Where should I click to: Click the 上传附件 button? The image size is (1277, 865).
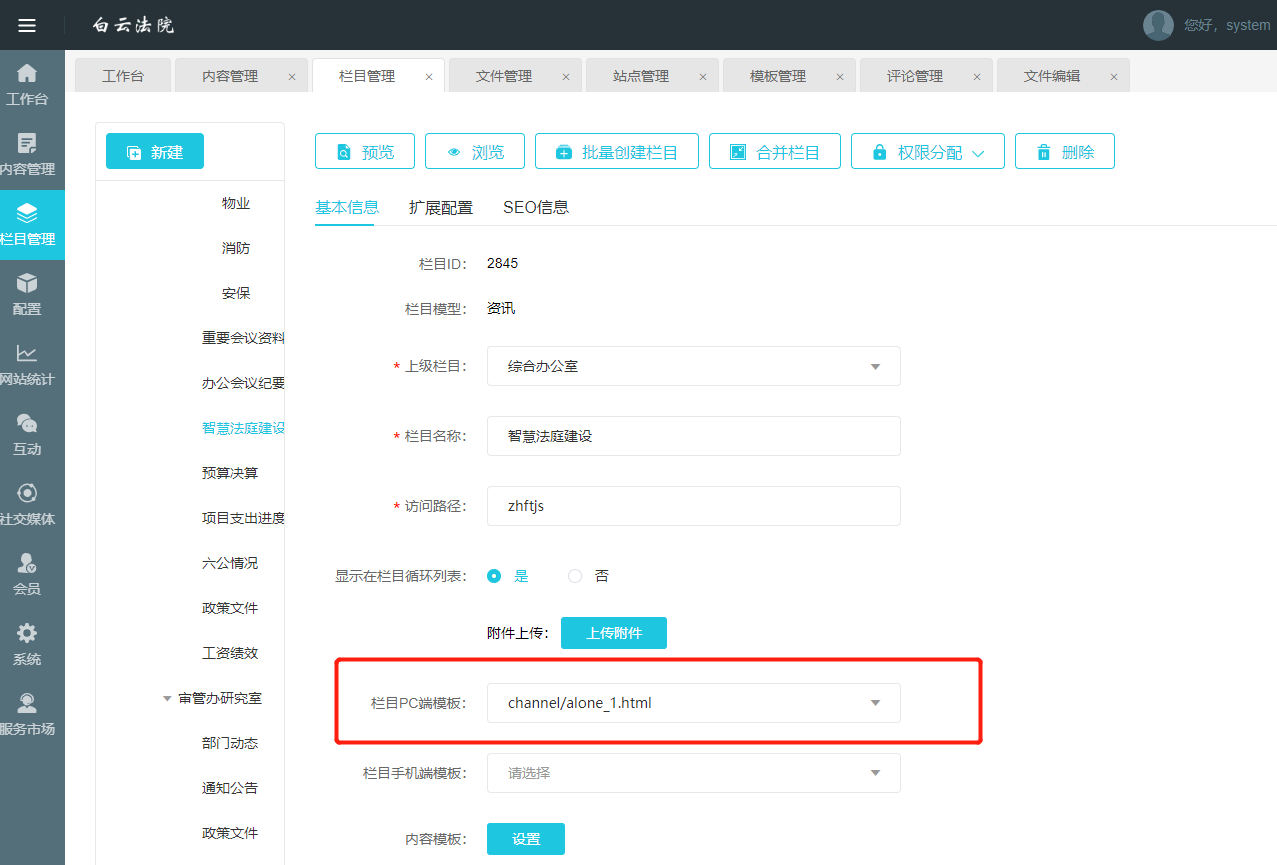point(613,633)
